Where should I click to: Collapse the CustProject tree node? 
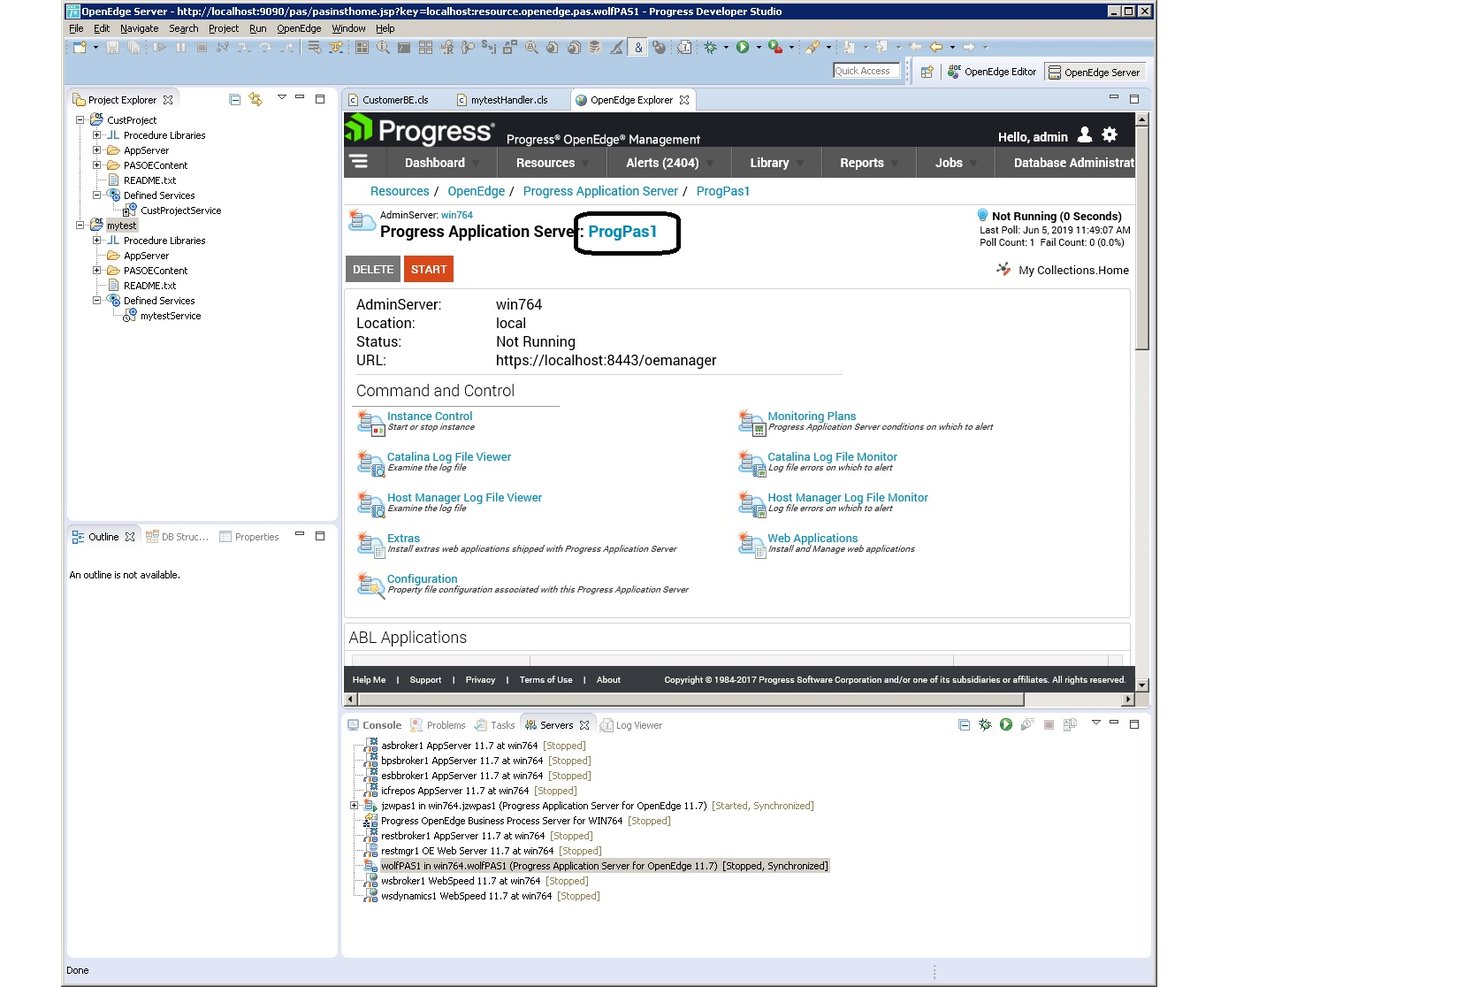tap(80, 120)
